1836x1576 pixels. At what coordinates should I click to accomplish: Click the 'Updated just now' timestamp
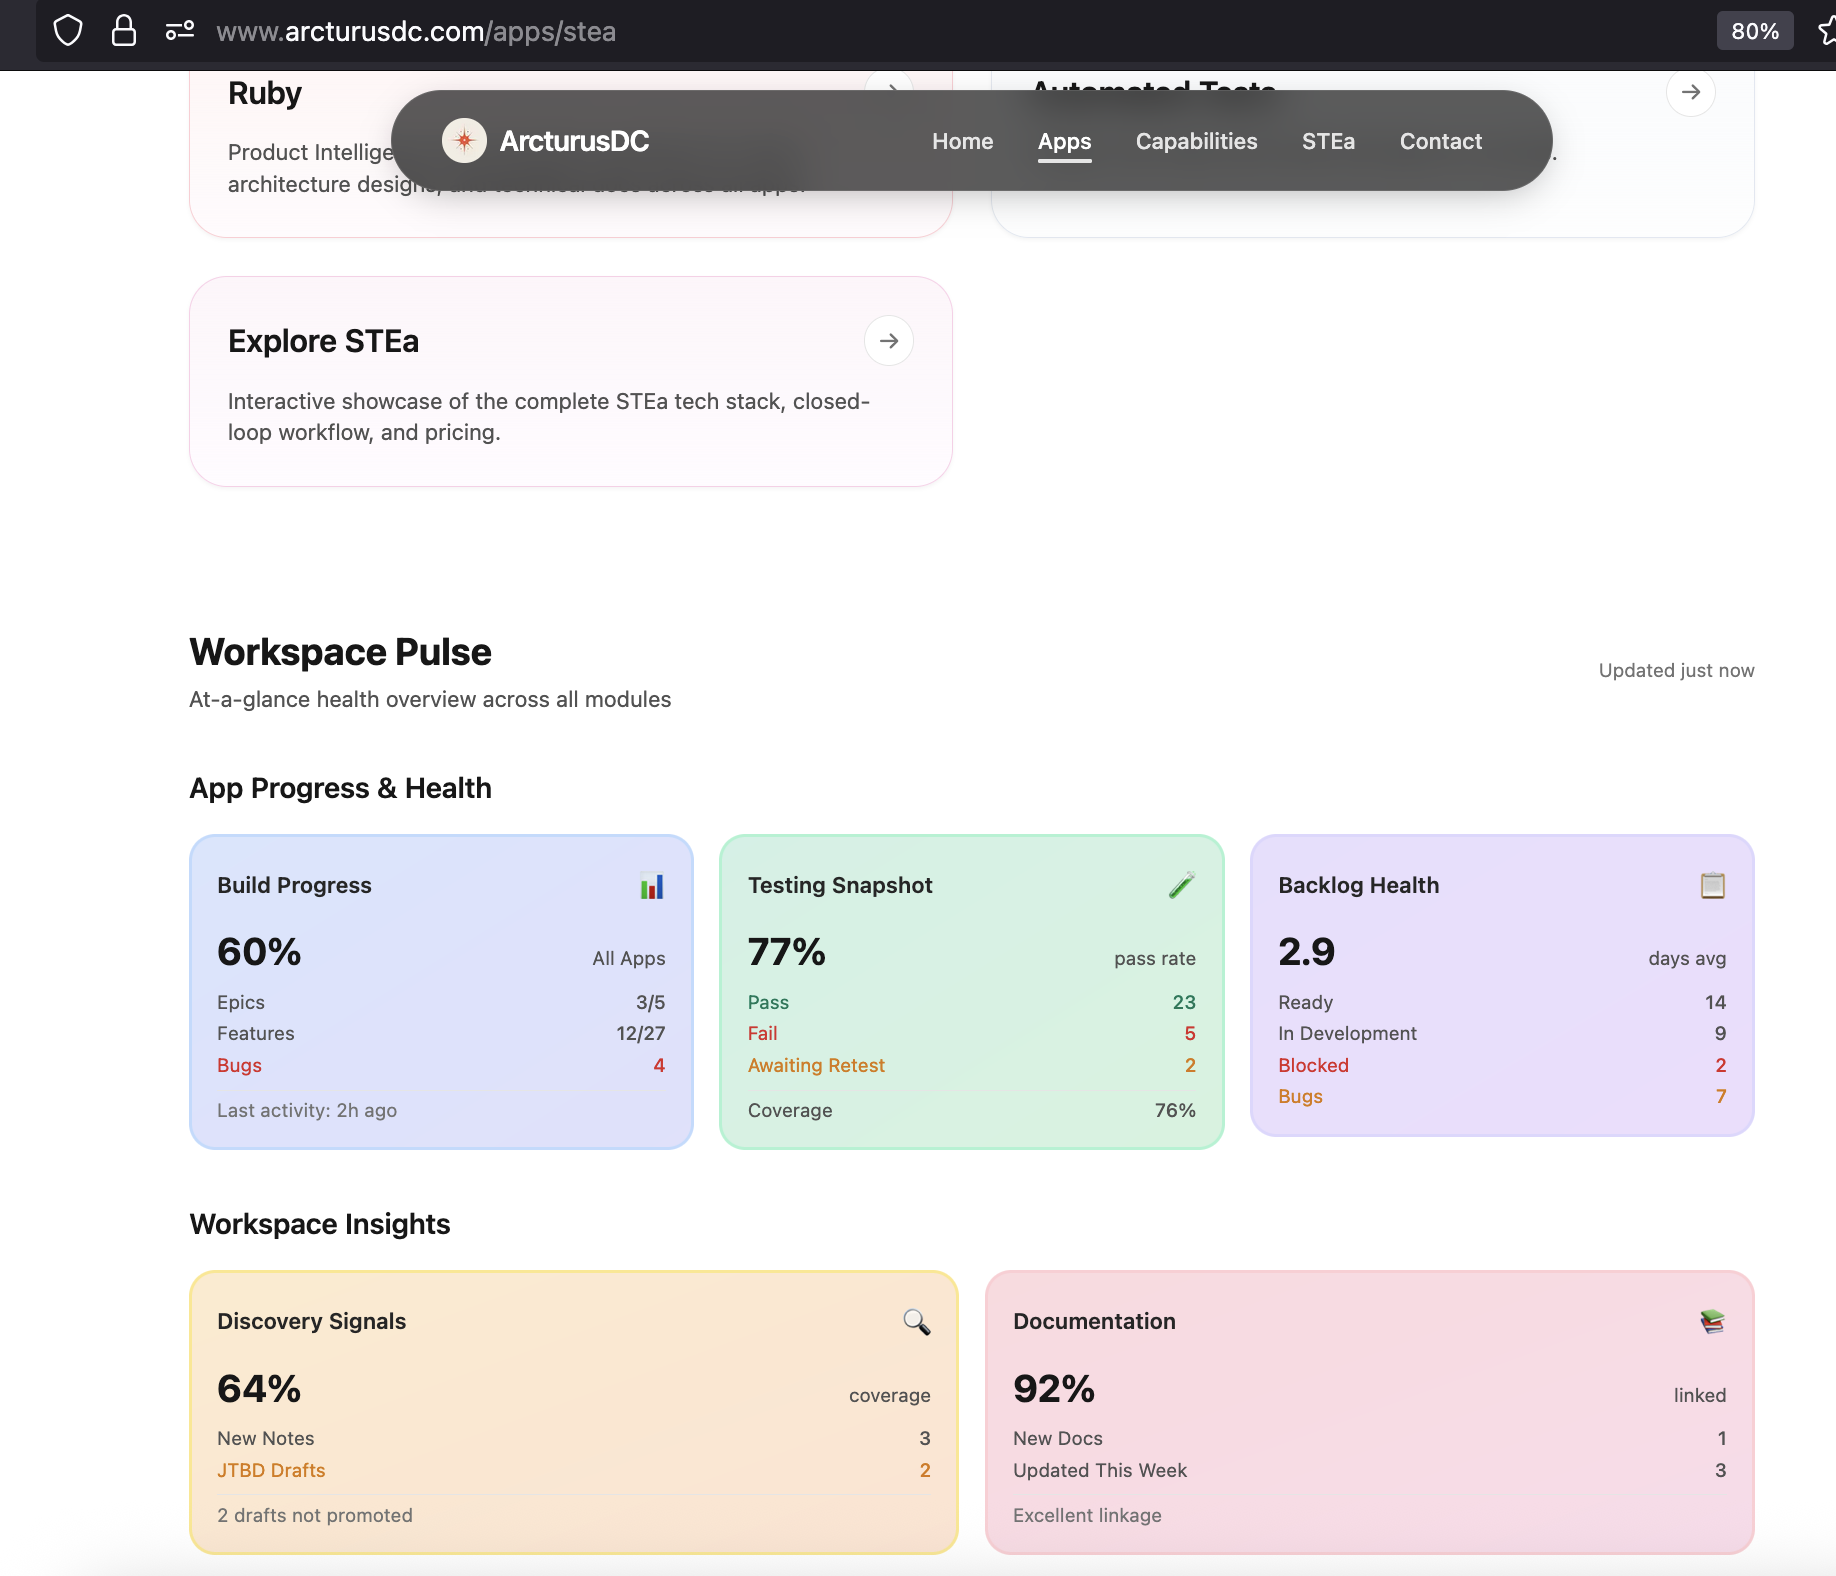(x=1676, y=670)
